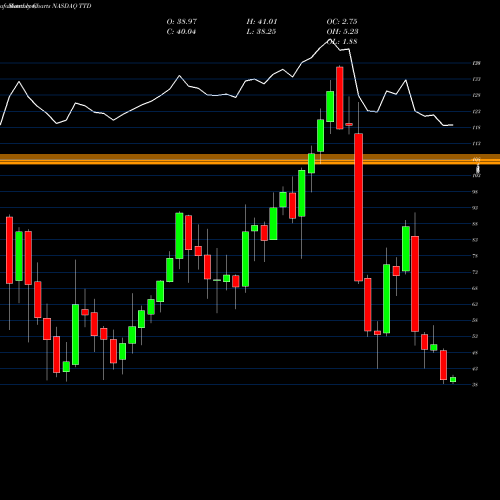Screen dimensions: 500x500
Task: Click the 48 price axis label
Action: 476,352
